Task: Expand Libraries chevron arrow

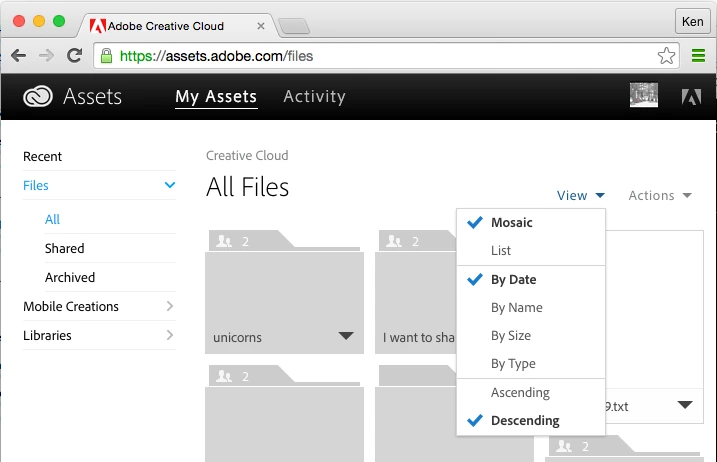Action: [170, 335]
